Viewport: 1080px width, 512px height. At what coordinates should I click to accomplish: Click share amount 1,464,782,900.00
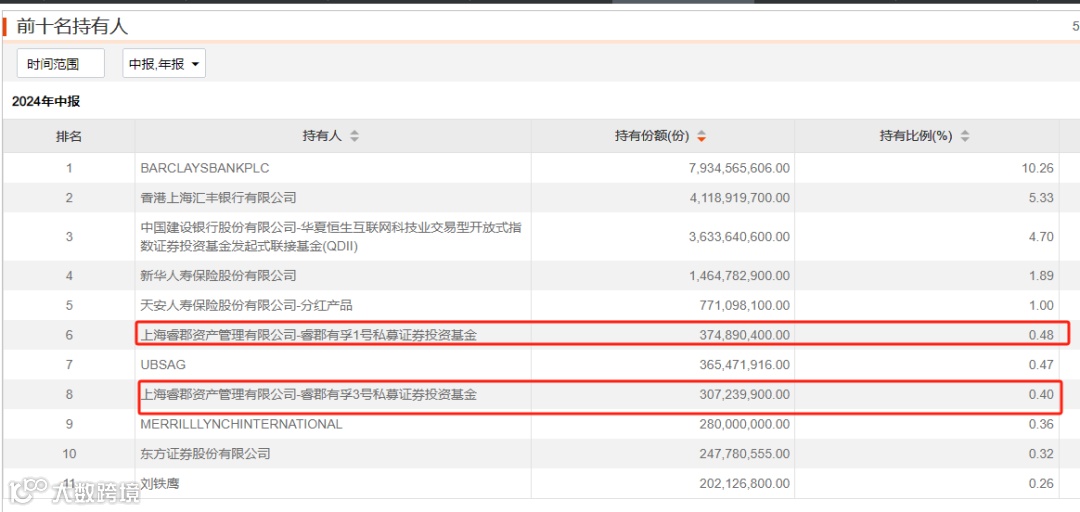[x=739, y=276]
